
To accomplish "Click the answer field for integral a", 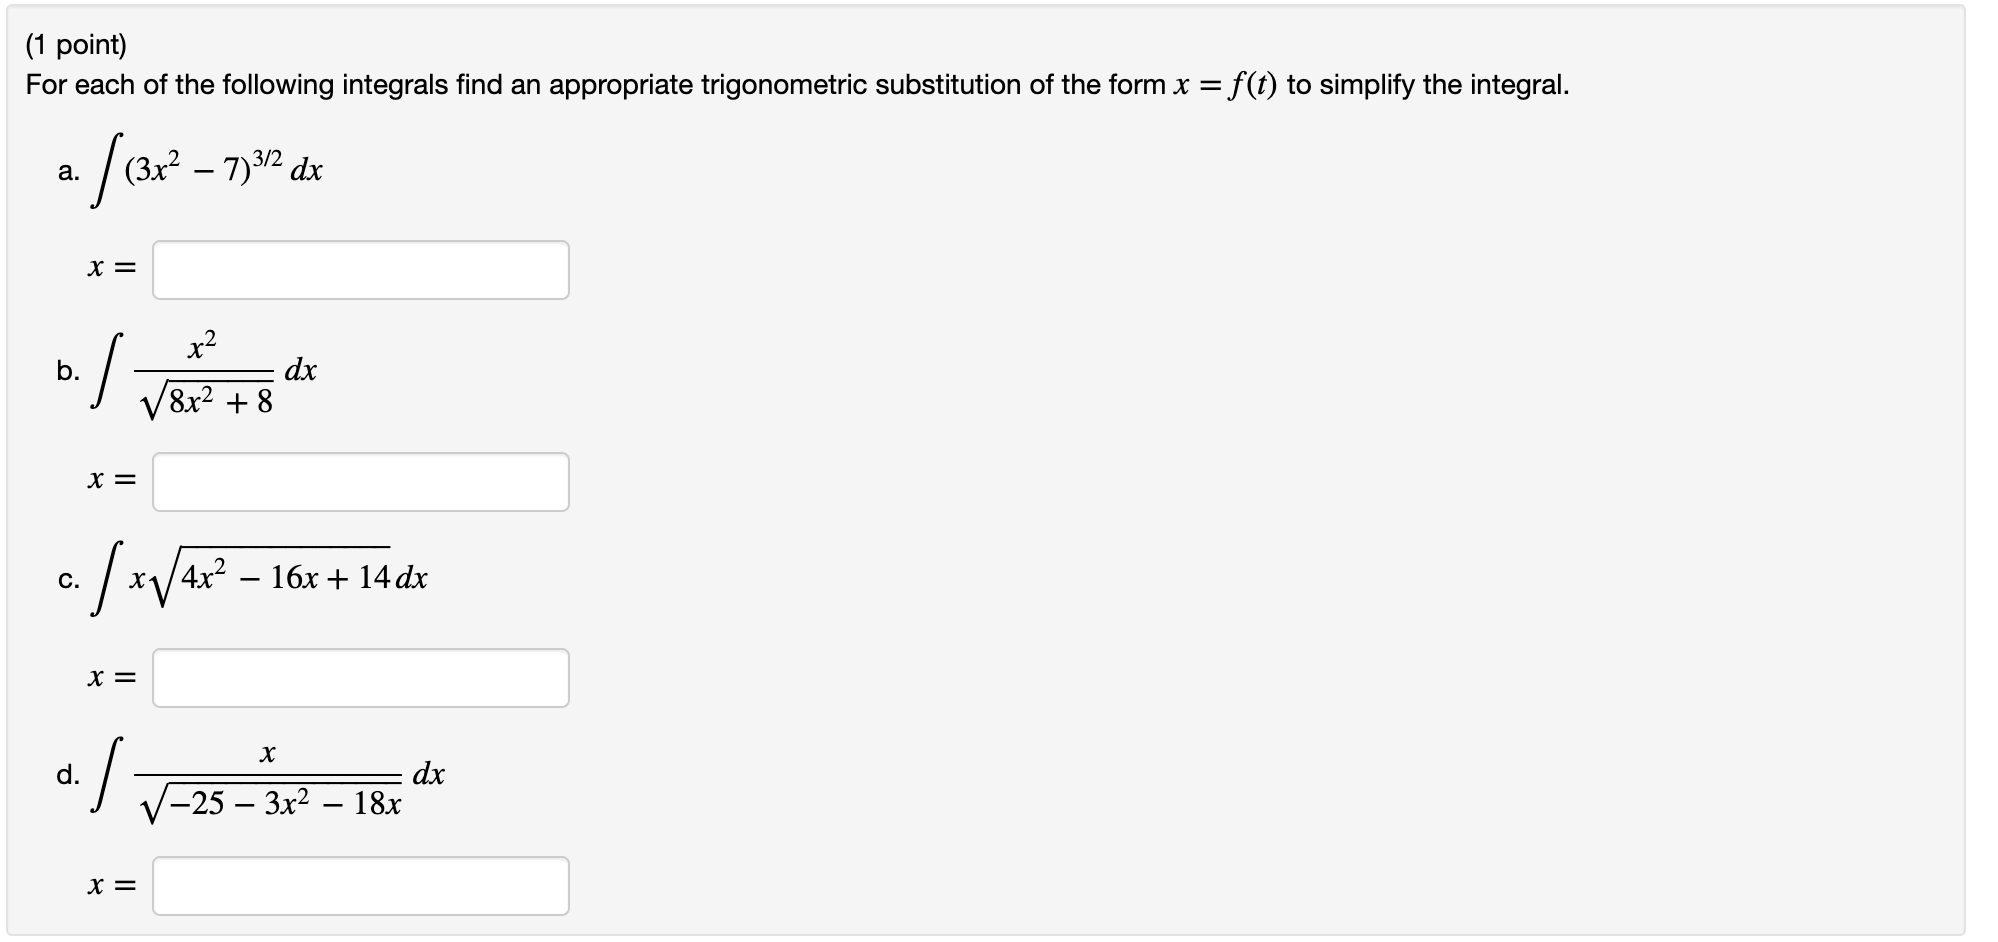I will point(361,270).
